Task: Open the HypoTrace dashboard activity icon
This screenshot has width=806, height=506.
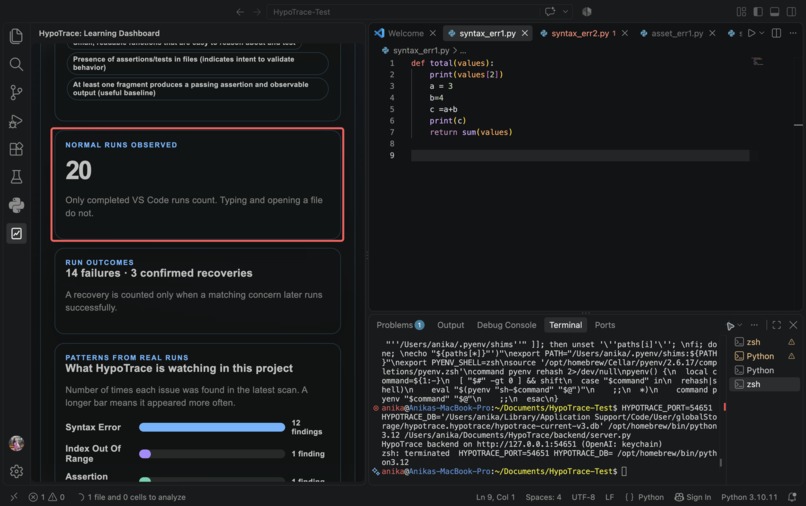Action: pos(16,233)
